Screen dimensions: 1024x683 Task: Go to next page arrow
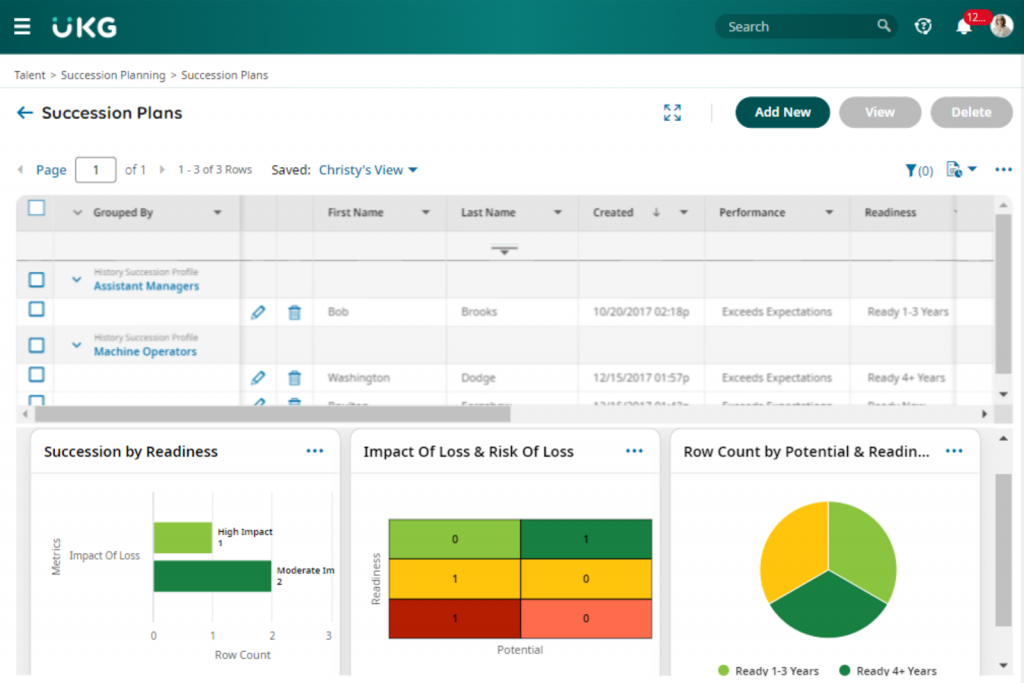click(162, 170)
